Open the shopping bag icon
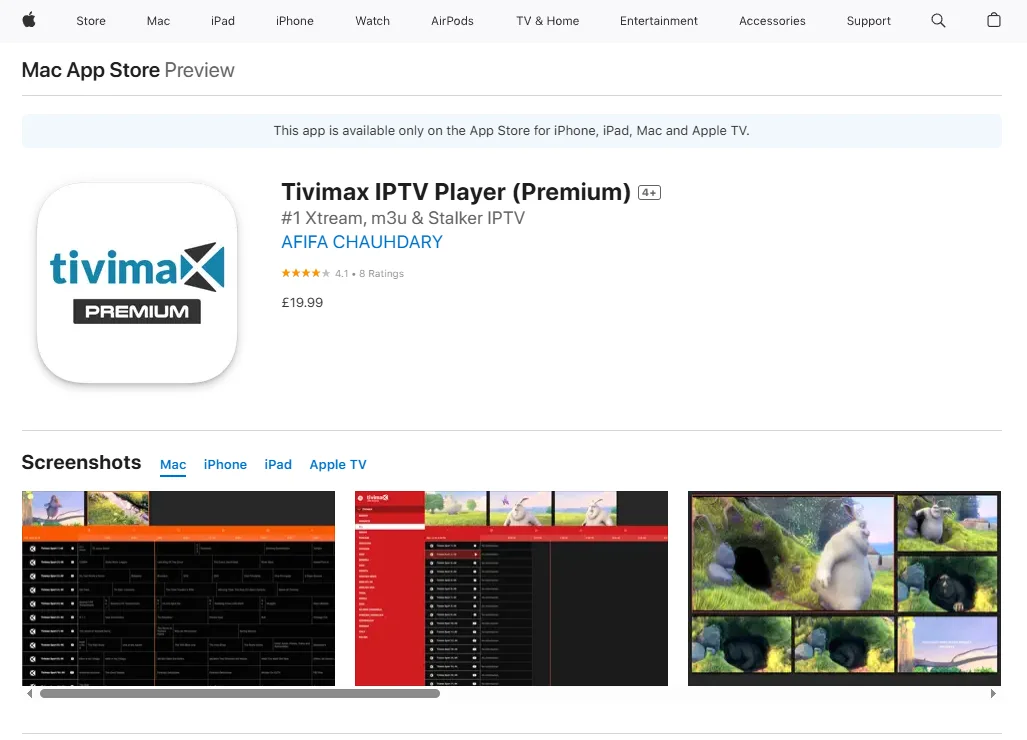1027x740 pixels. 994,20
